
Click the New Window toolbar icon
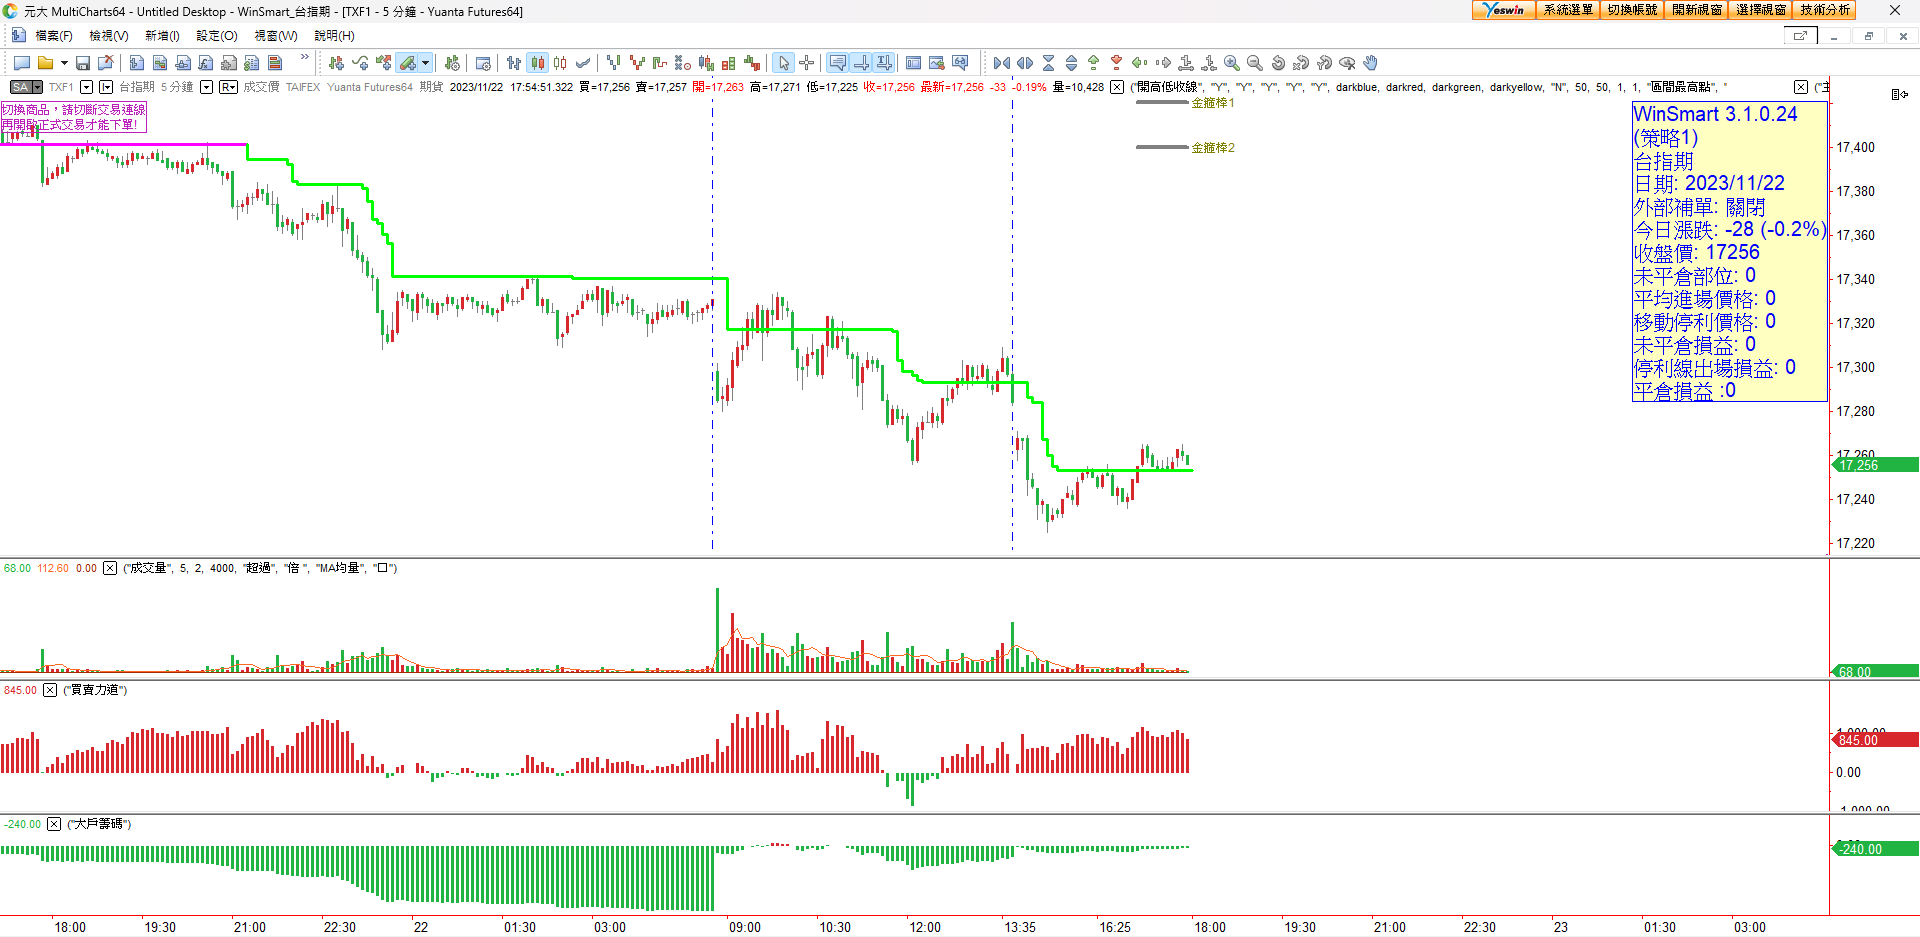coord(22,63)
